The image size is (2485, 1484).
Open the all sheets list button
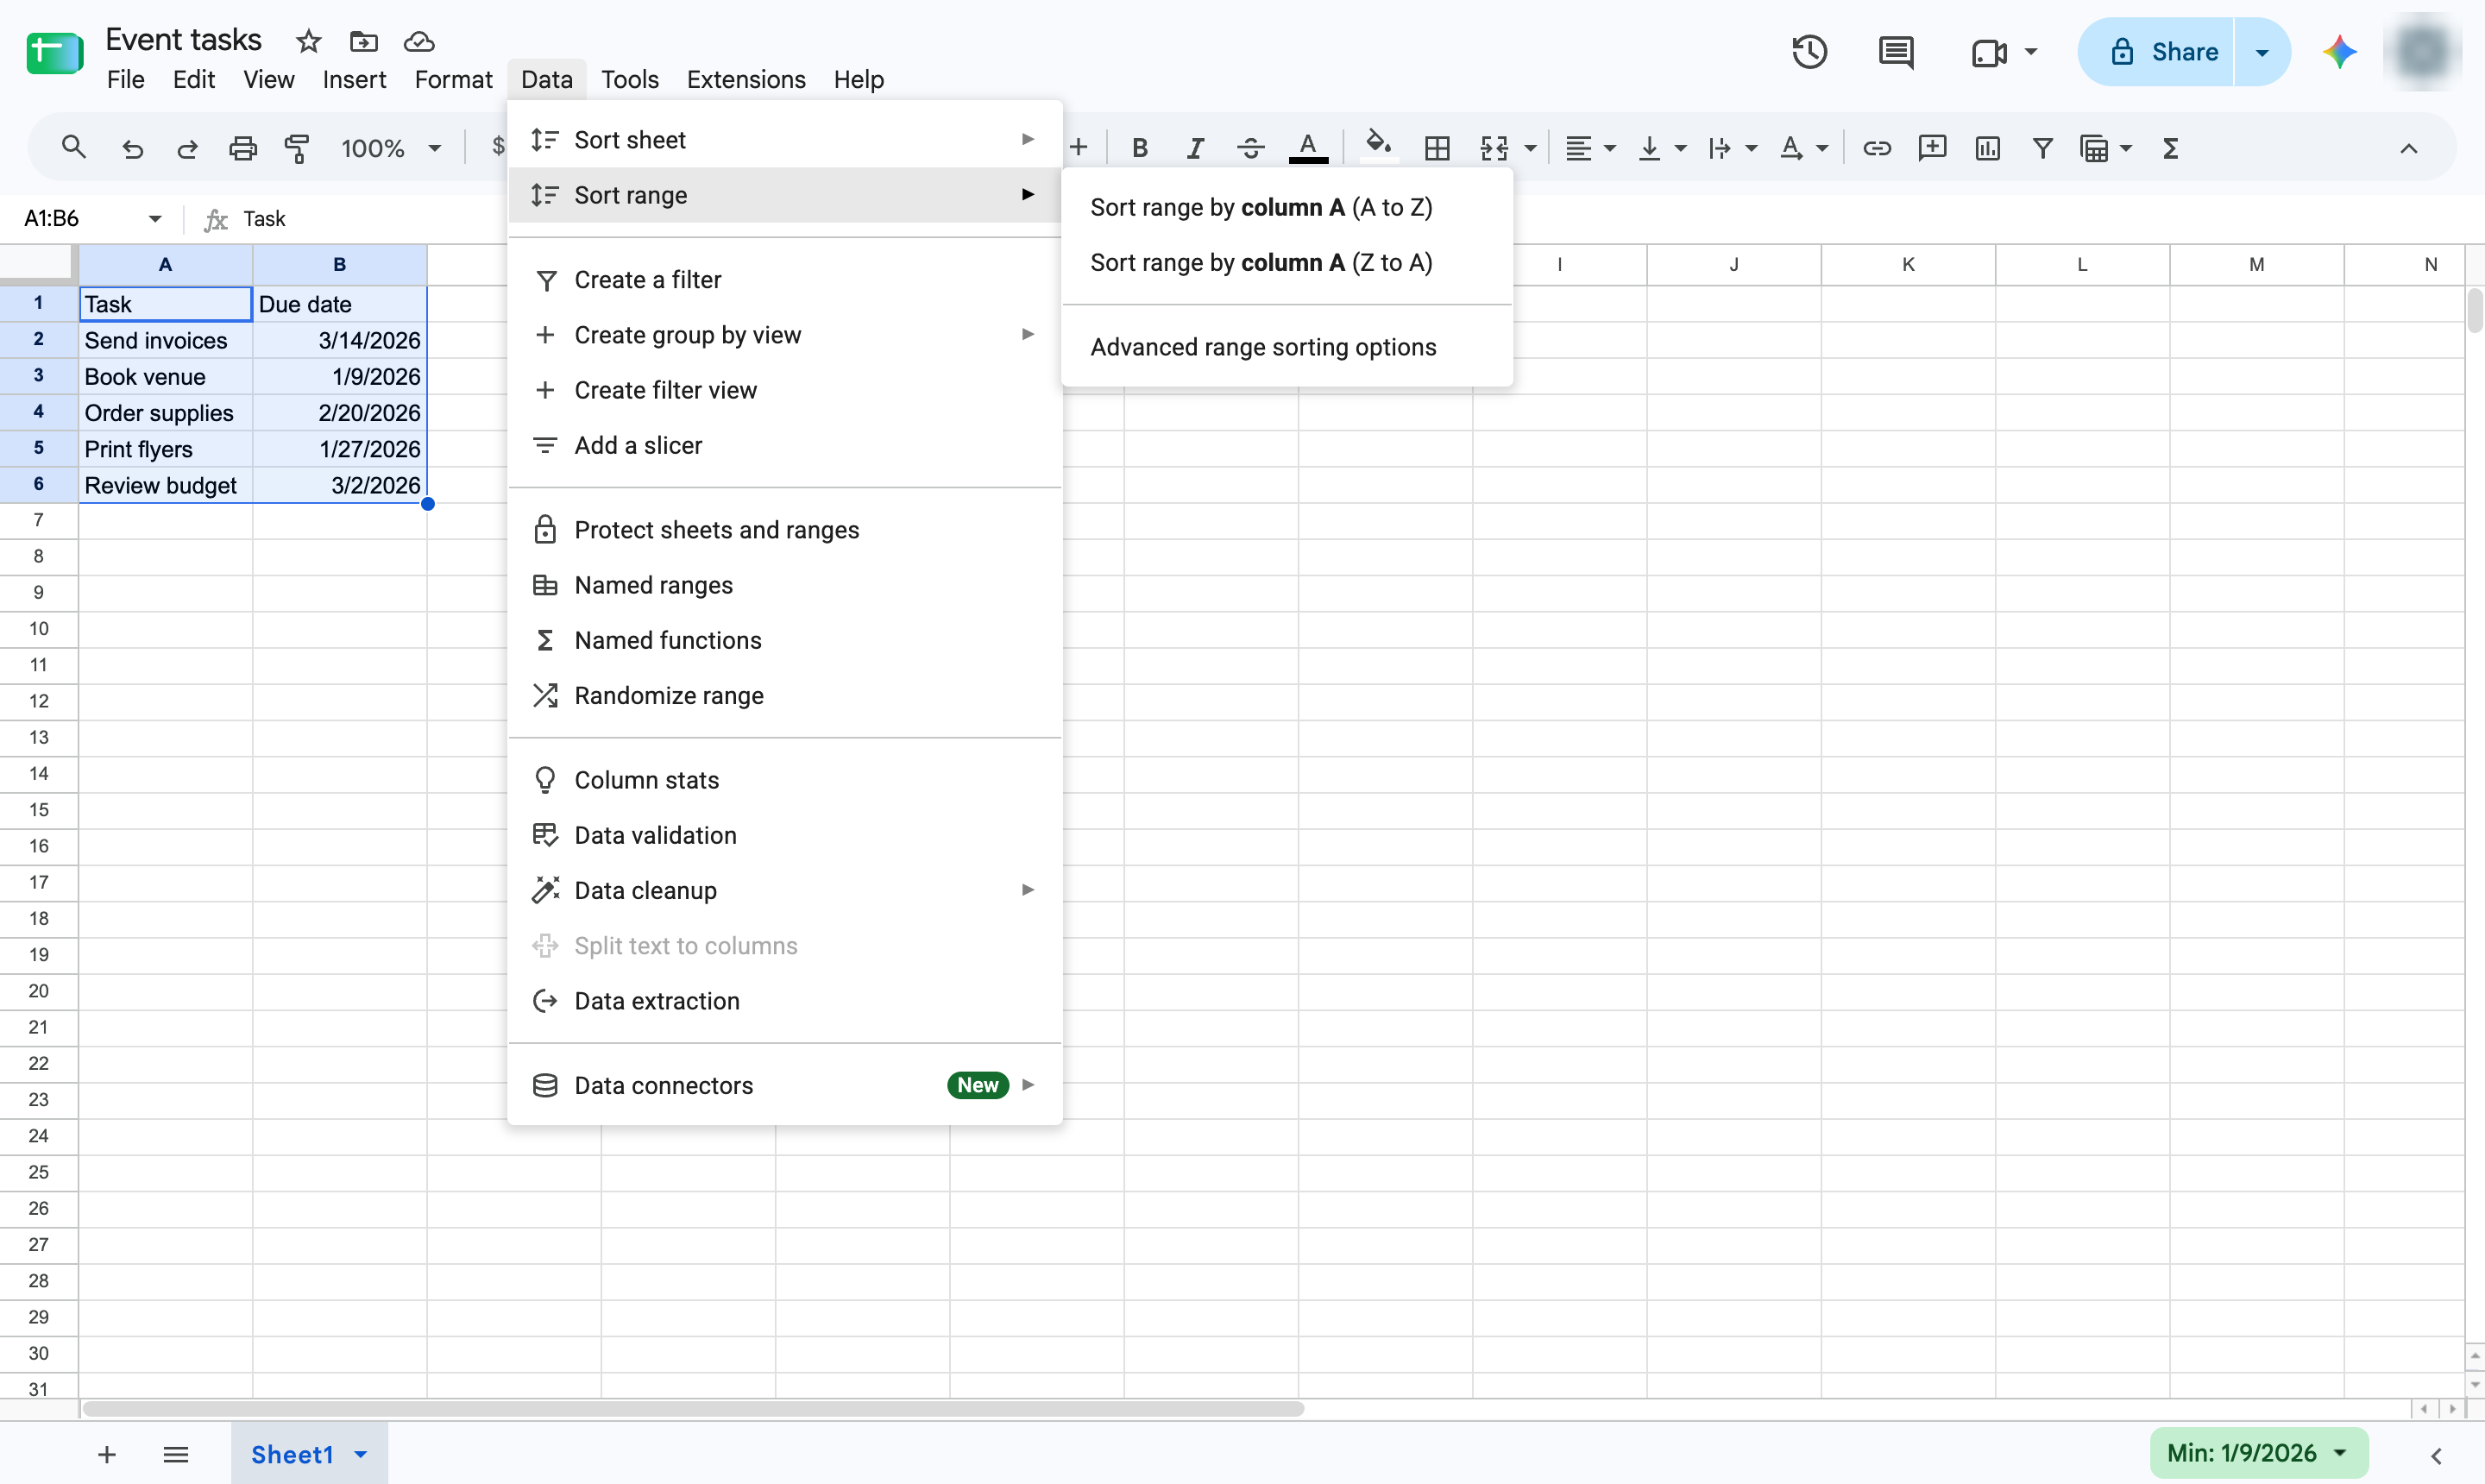[176, 1454]
